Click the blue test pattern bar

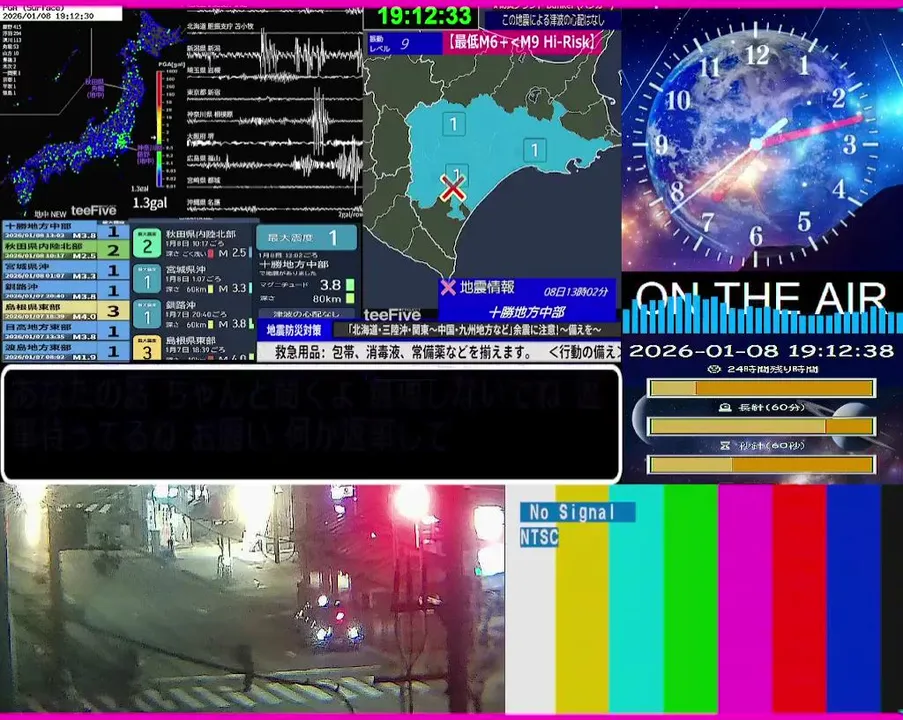point(853,599)
